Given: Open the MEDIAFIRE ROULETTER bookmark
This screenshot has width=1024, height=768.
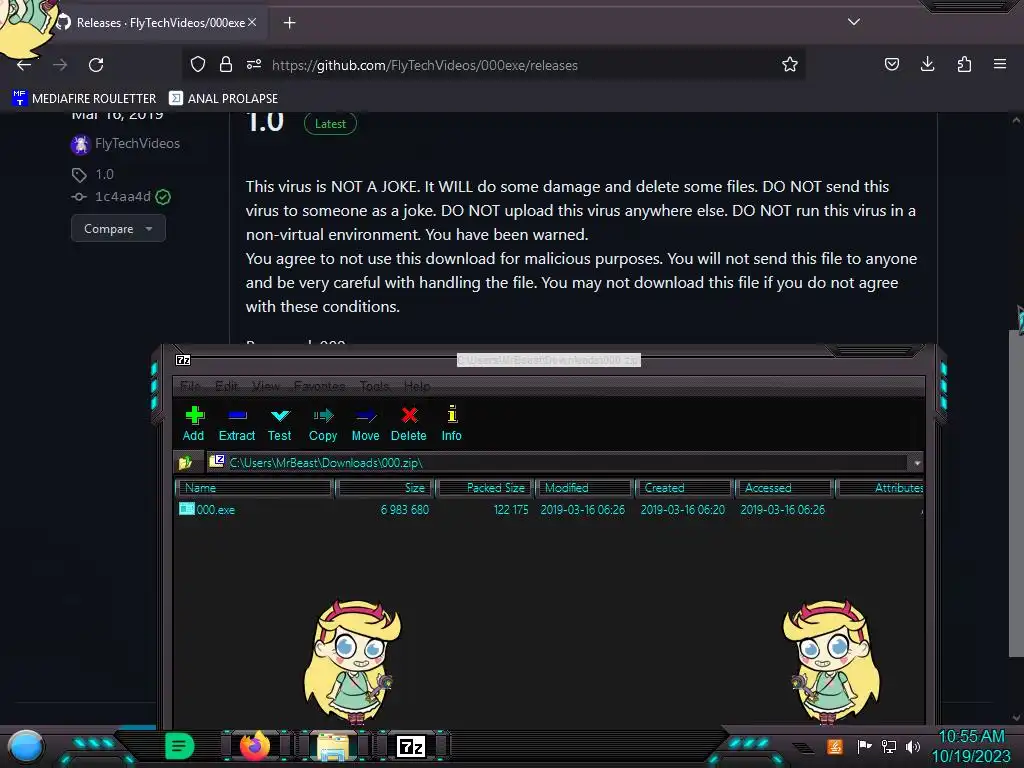Looking at the screenshot, I should click(84, 99).
